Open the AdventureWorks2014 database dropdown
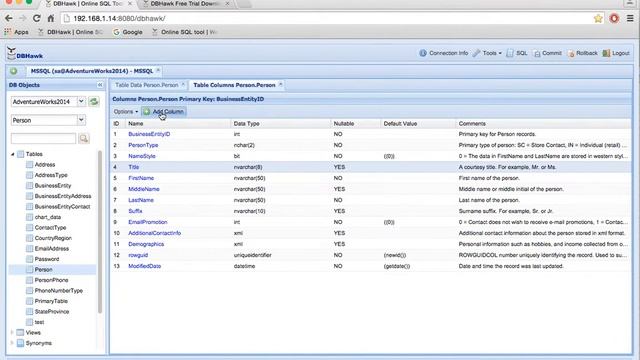Screen dimensions: 640x360 tap(81, 102)
